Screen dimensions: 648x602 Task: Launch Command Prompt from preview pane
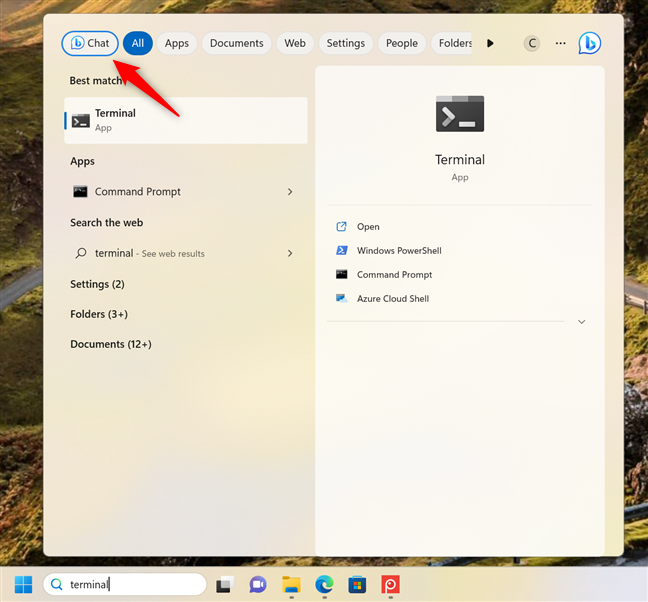coord(394,275)
